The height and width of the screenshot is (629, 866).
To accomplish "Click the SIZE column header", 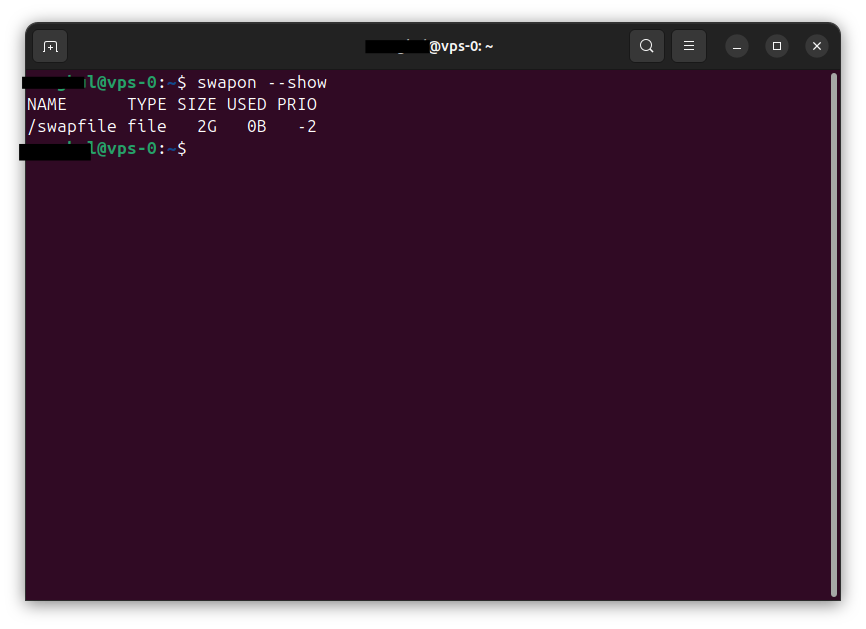I will (197, 104).
